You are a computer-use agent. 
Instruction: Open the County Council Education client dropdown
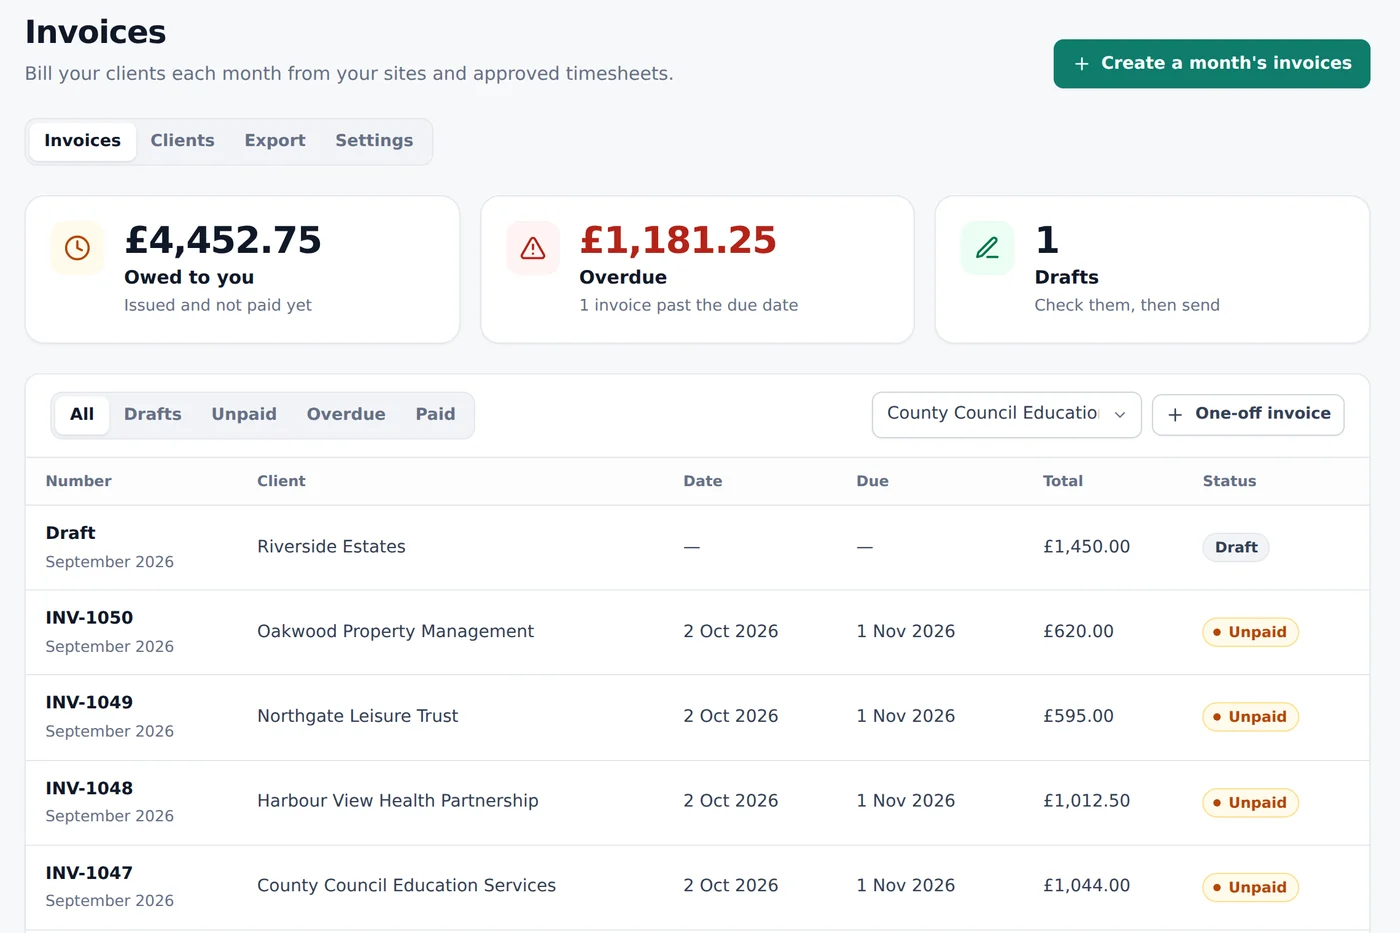(1006, 414)
